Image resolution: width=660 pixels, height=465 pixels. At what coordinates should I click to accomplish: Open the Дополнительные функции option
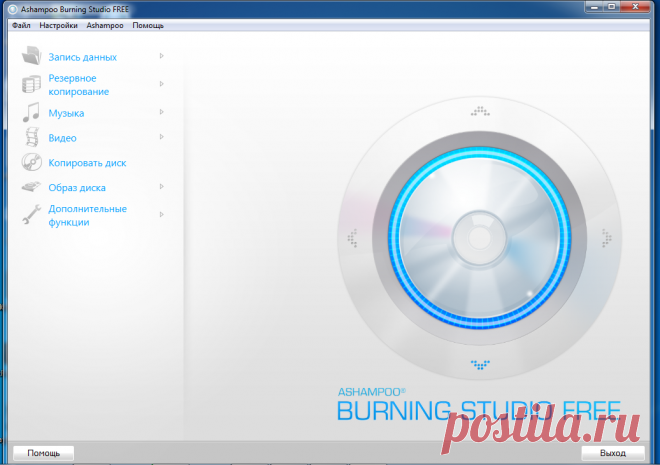(88, 215)
